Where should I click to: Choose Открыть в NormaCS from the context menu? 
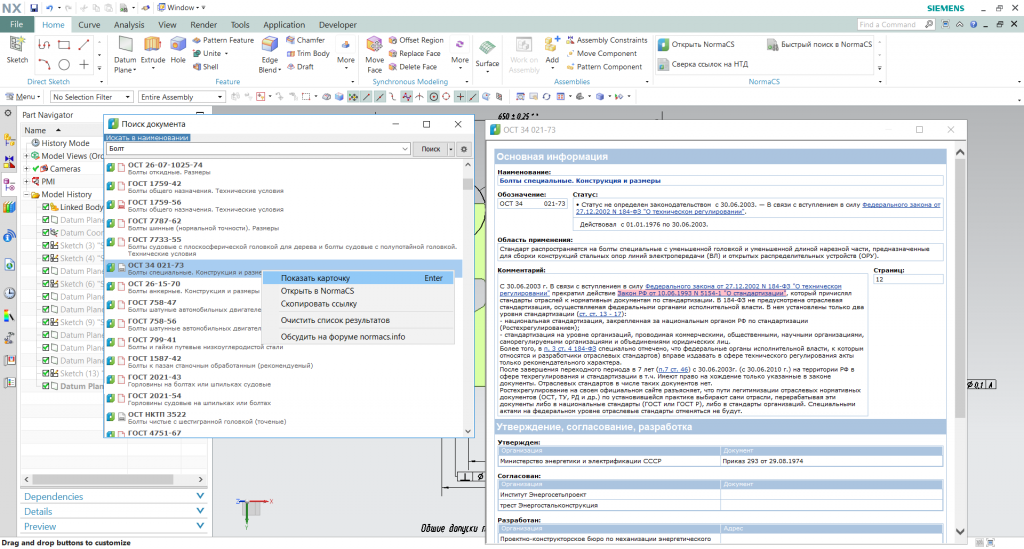click(x=358, y=291)
